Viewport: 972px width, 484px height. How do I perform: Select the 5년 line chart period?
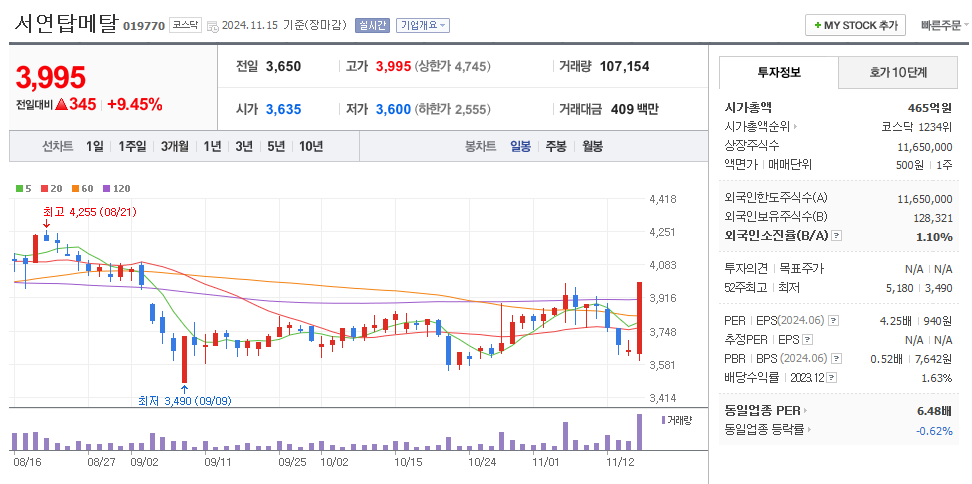tap(276, 147)
